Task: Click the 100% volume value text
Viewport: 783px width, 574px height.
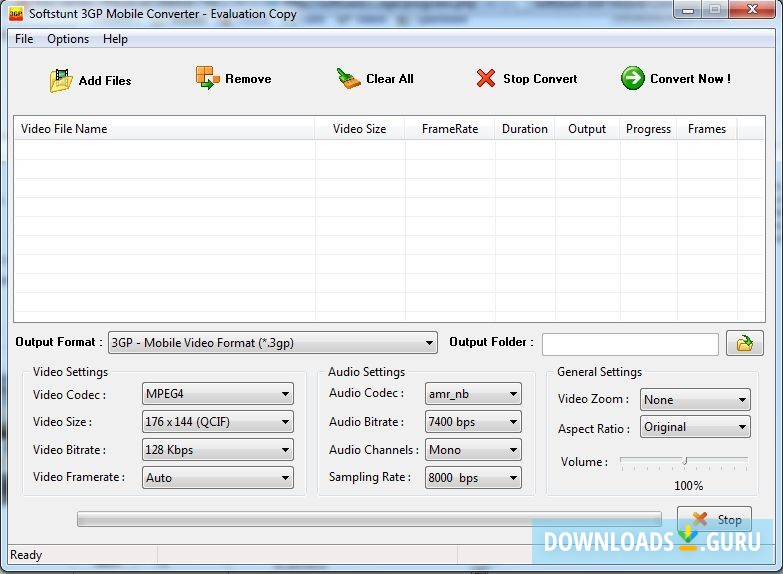Action: (689, 485)
